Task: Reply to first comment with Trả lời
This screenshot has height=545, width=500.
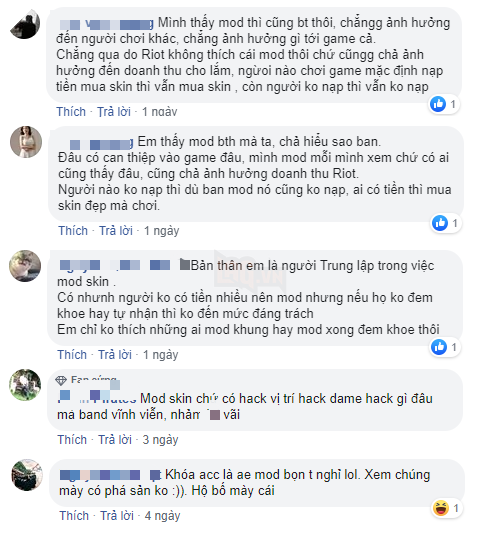Action: point(114,112)
